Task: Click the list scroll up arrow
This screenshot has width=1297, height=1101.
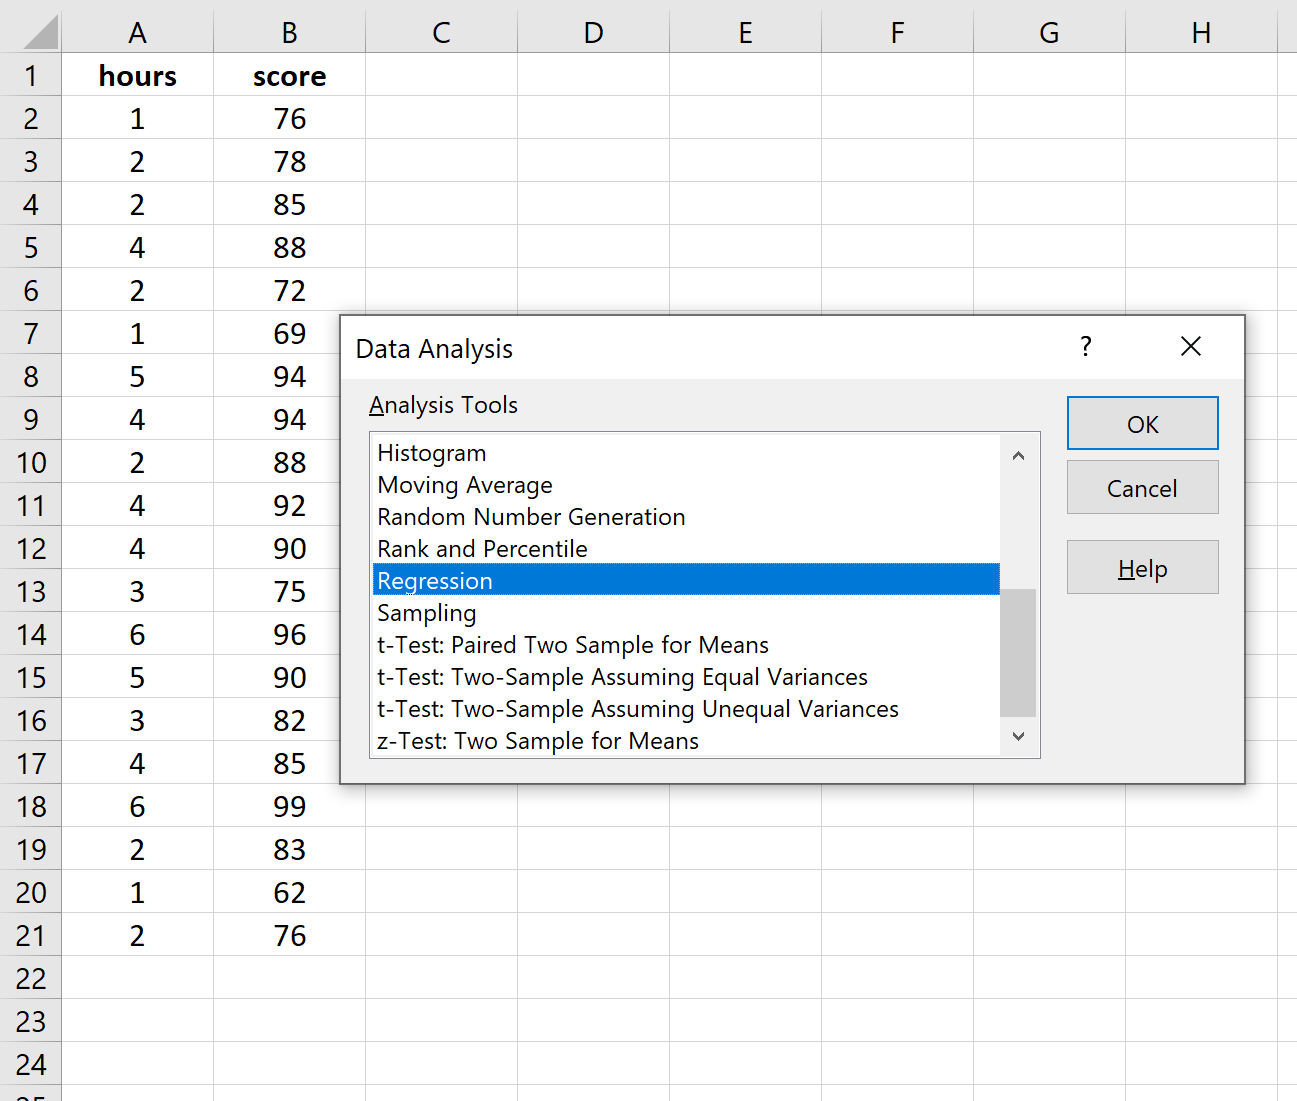Action: tap(1018, 456)
